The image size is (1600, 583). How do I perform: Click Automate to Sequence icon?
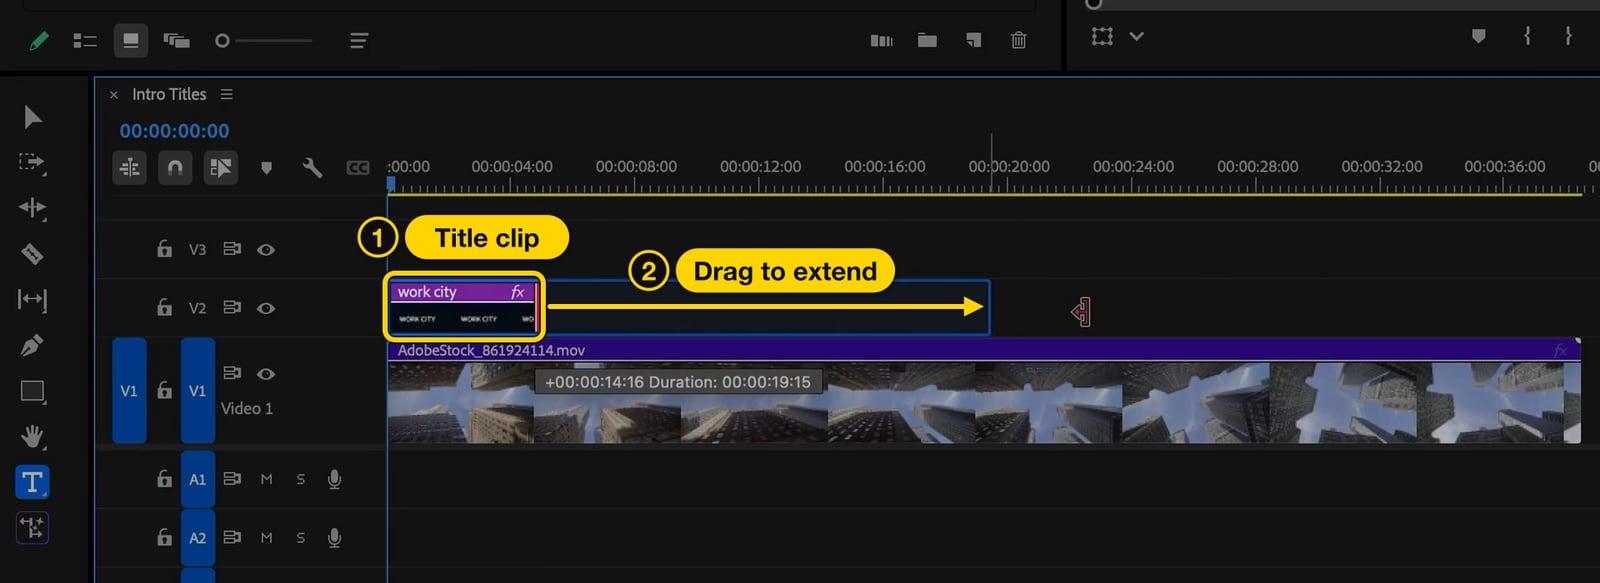click(881, 41)
